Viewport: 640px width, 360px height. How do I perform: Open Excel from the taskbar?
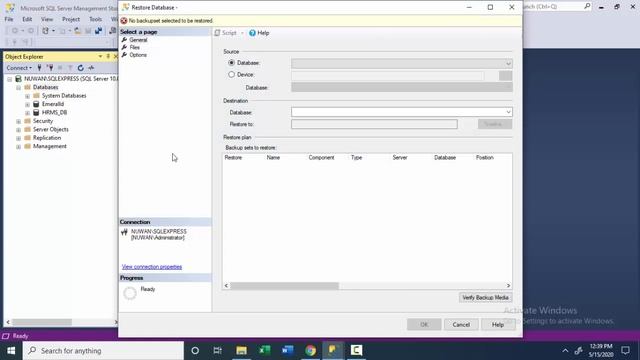point(264,350)
